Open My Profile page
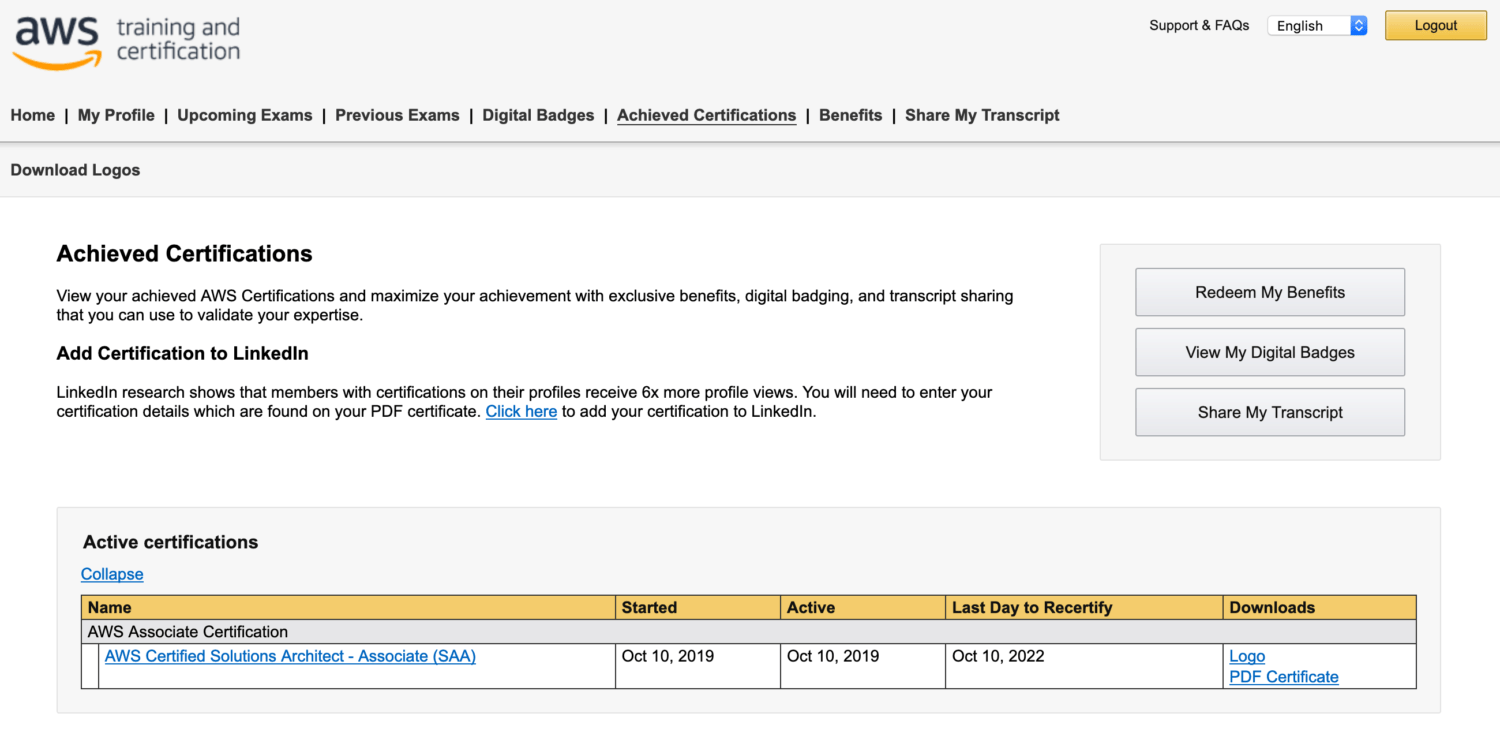The height and width of the screenshot is (732, 1500). (x=116, y=115)
